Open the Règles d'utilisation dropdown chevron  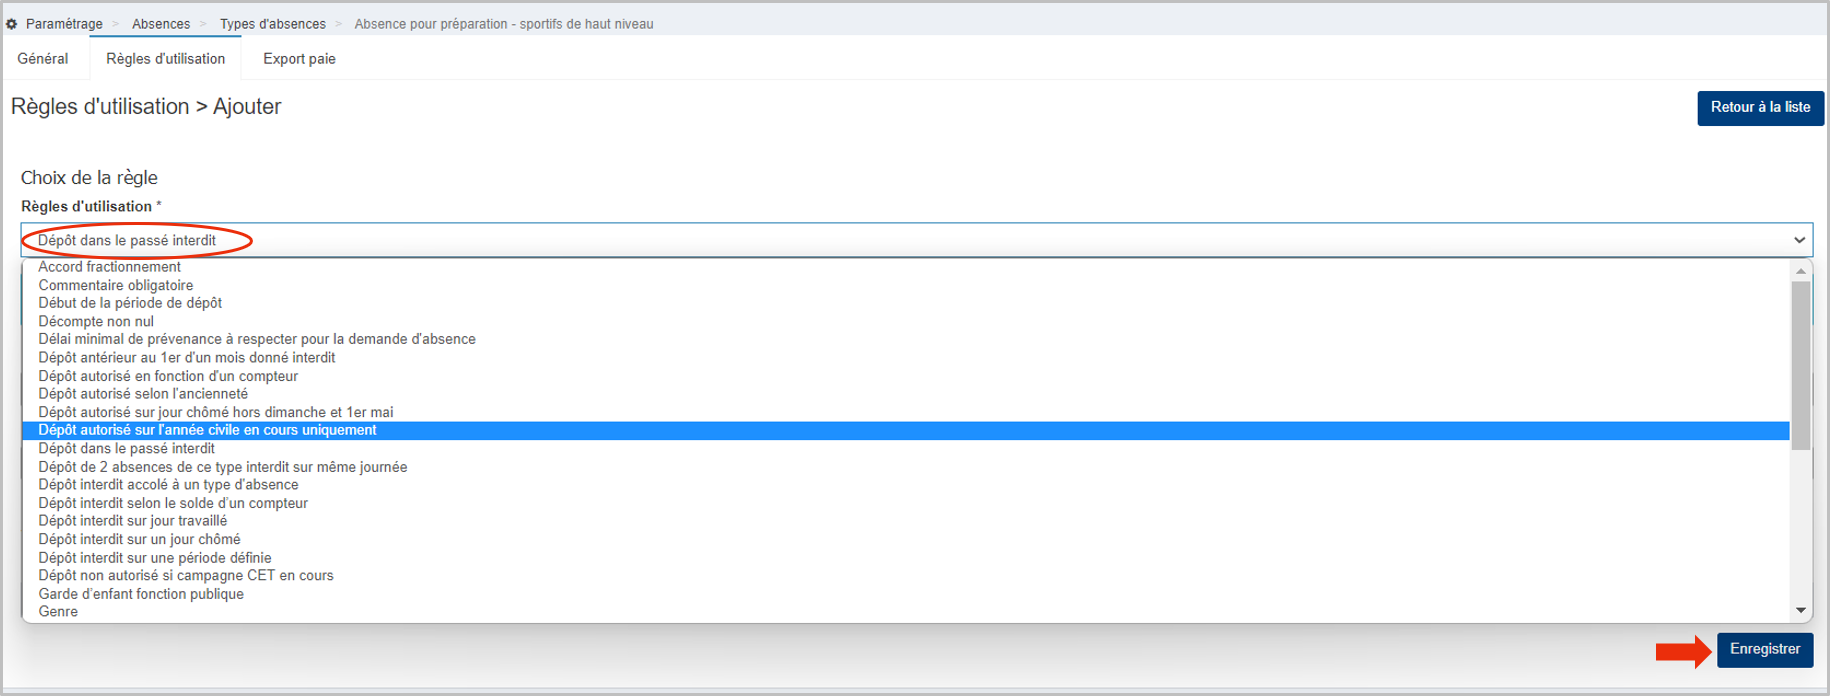tap(1799, 240)
